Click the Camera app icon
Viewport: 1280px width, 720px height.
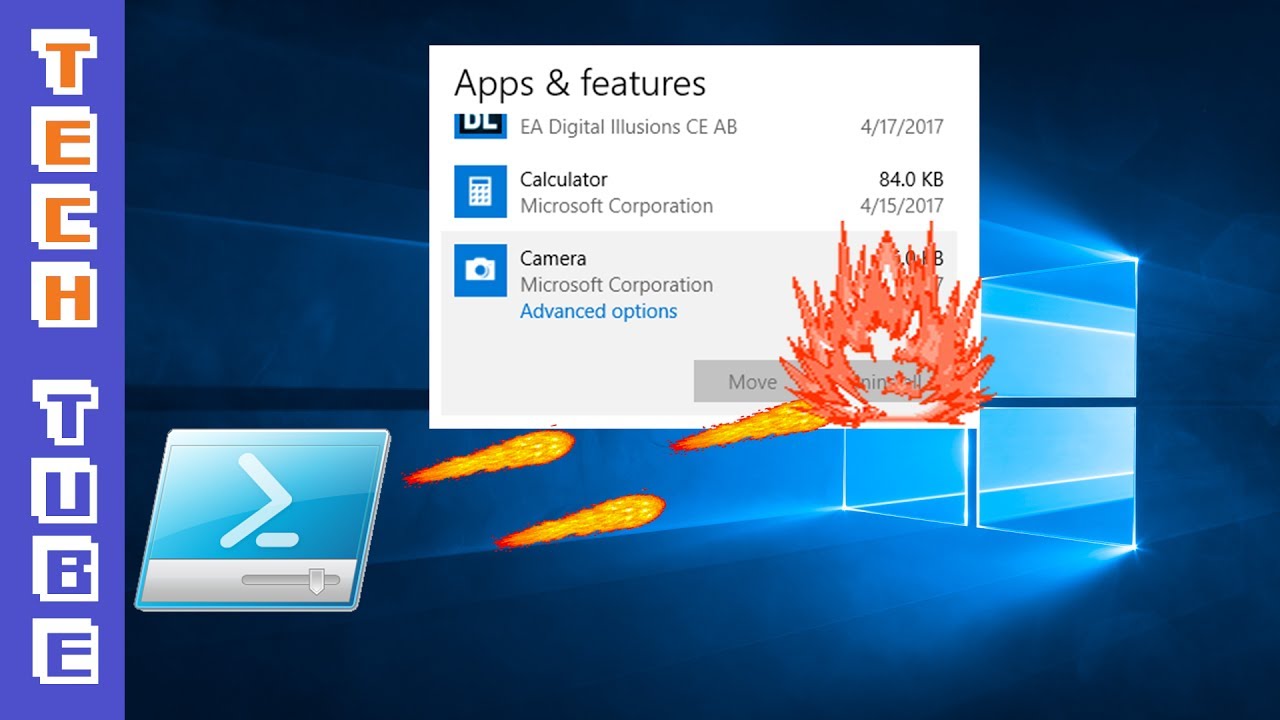click(x=480, y=270)
